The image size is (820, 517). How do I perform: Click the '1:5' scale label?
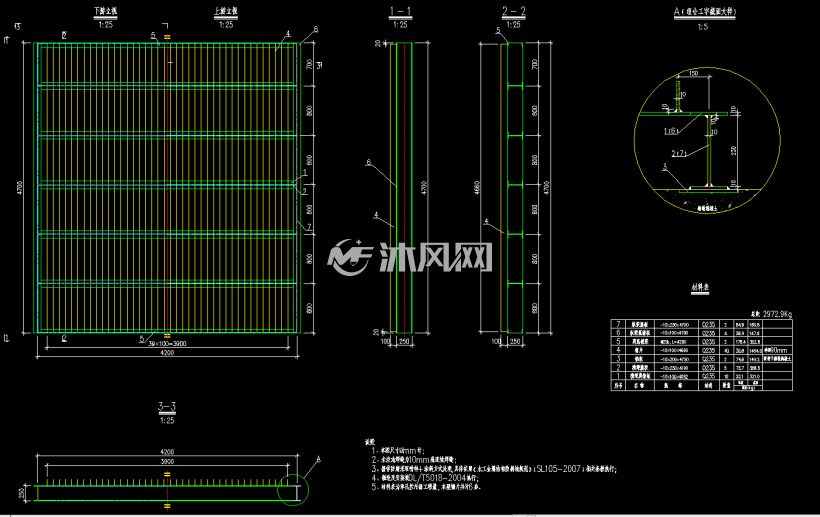[703, 27]
